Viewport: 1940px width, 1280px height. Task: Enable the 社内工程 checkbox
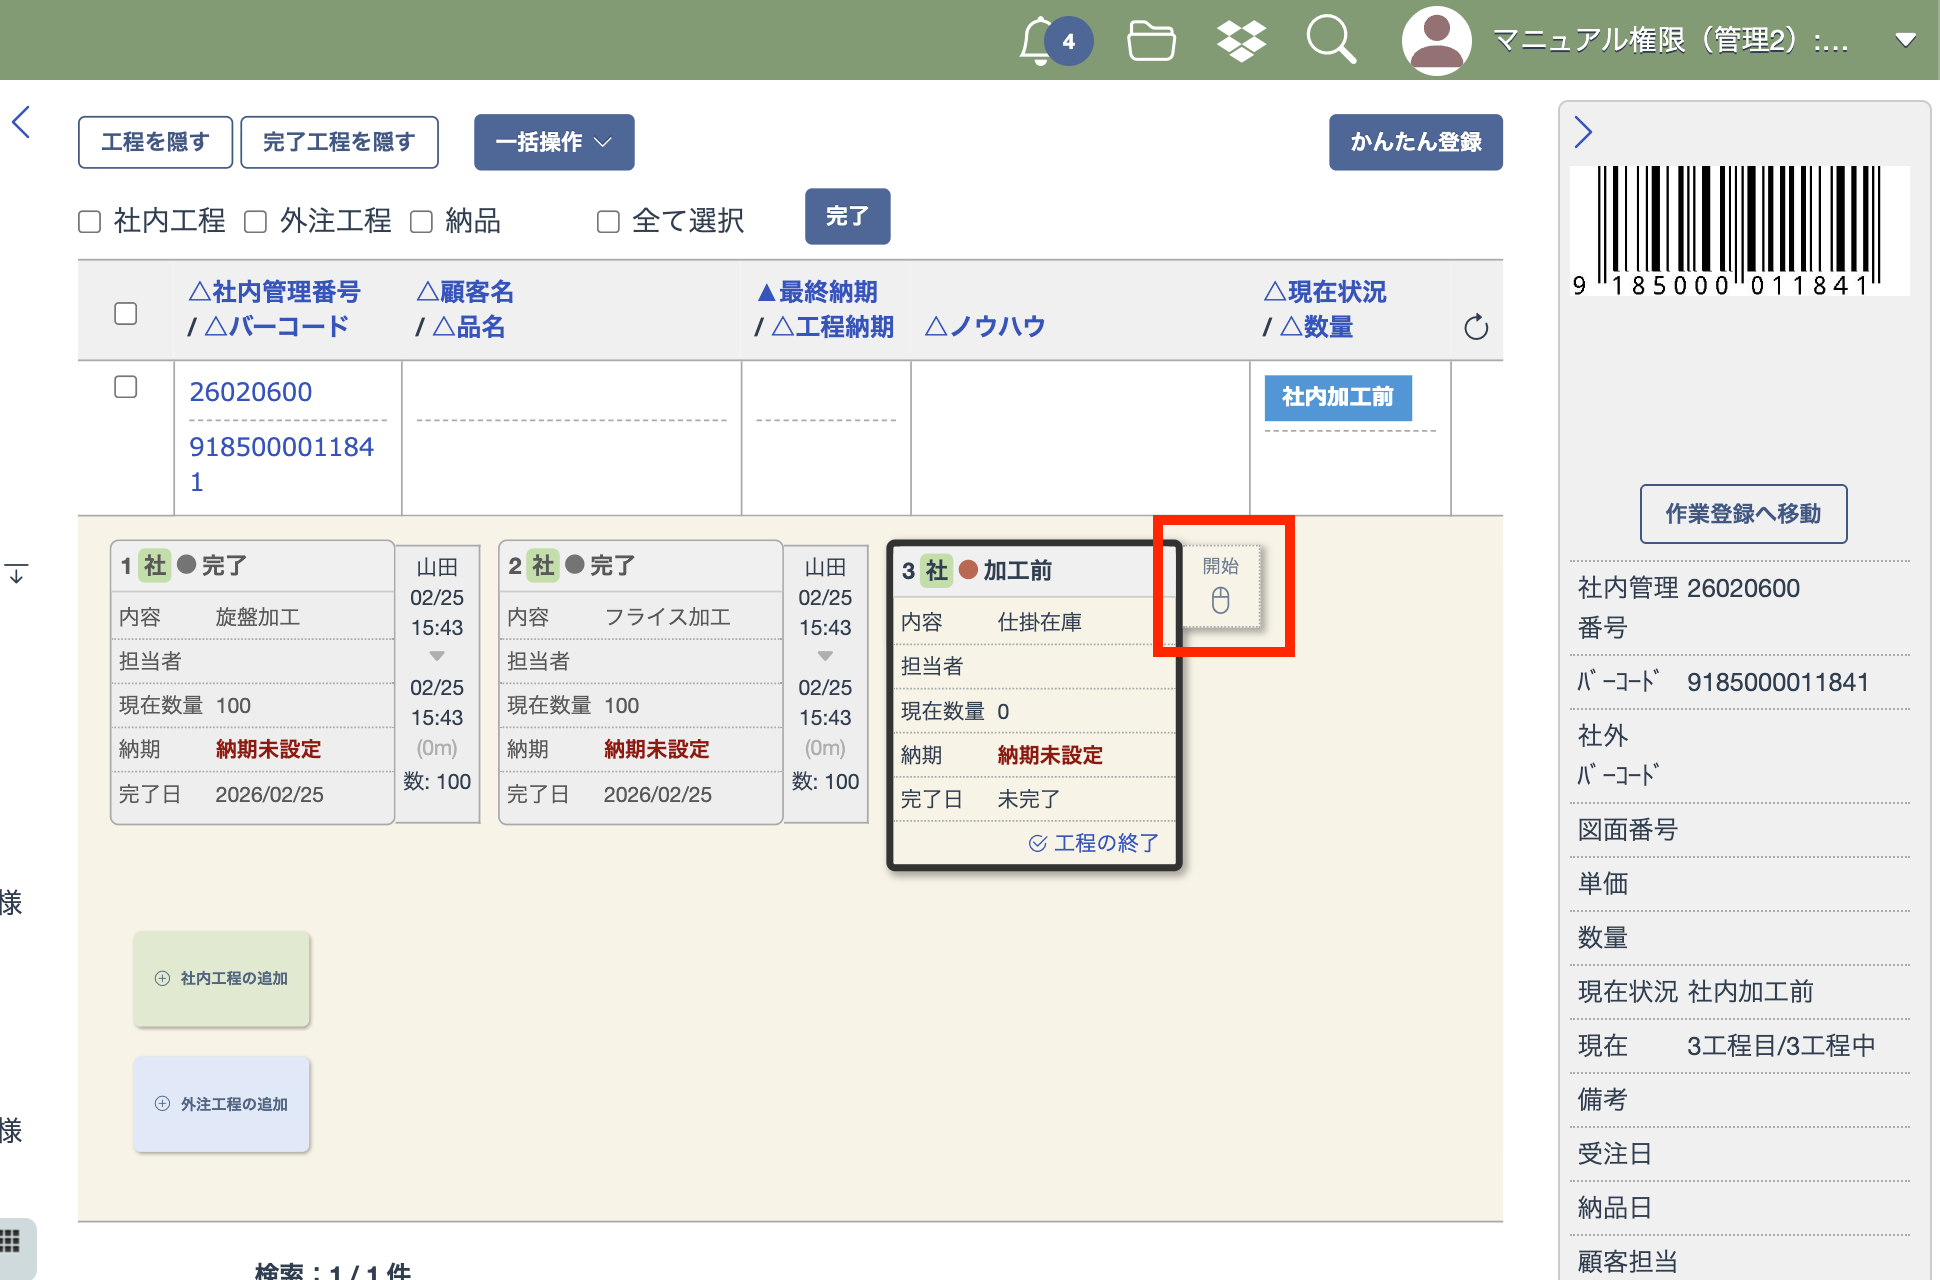tap(90, 222)
